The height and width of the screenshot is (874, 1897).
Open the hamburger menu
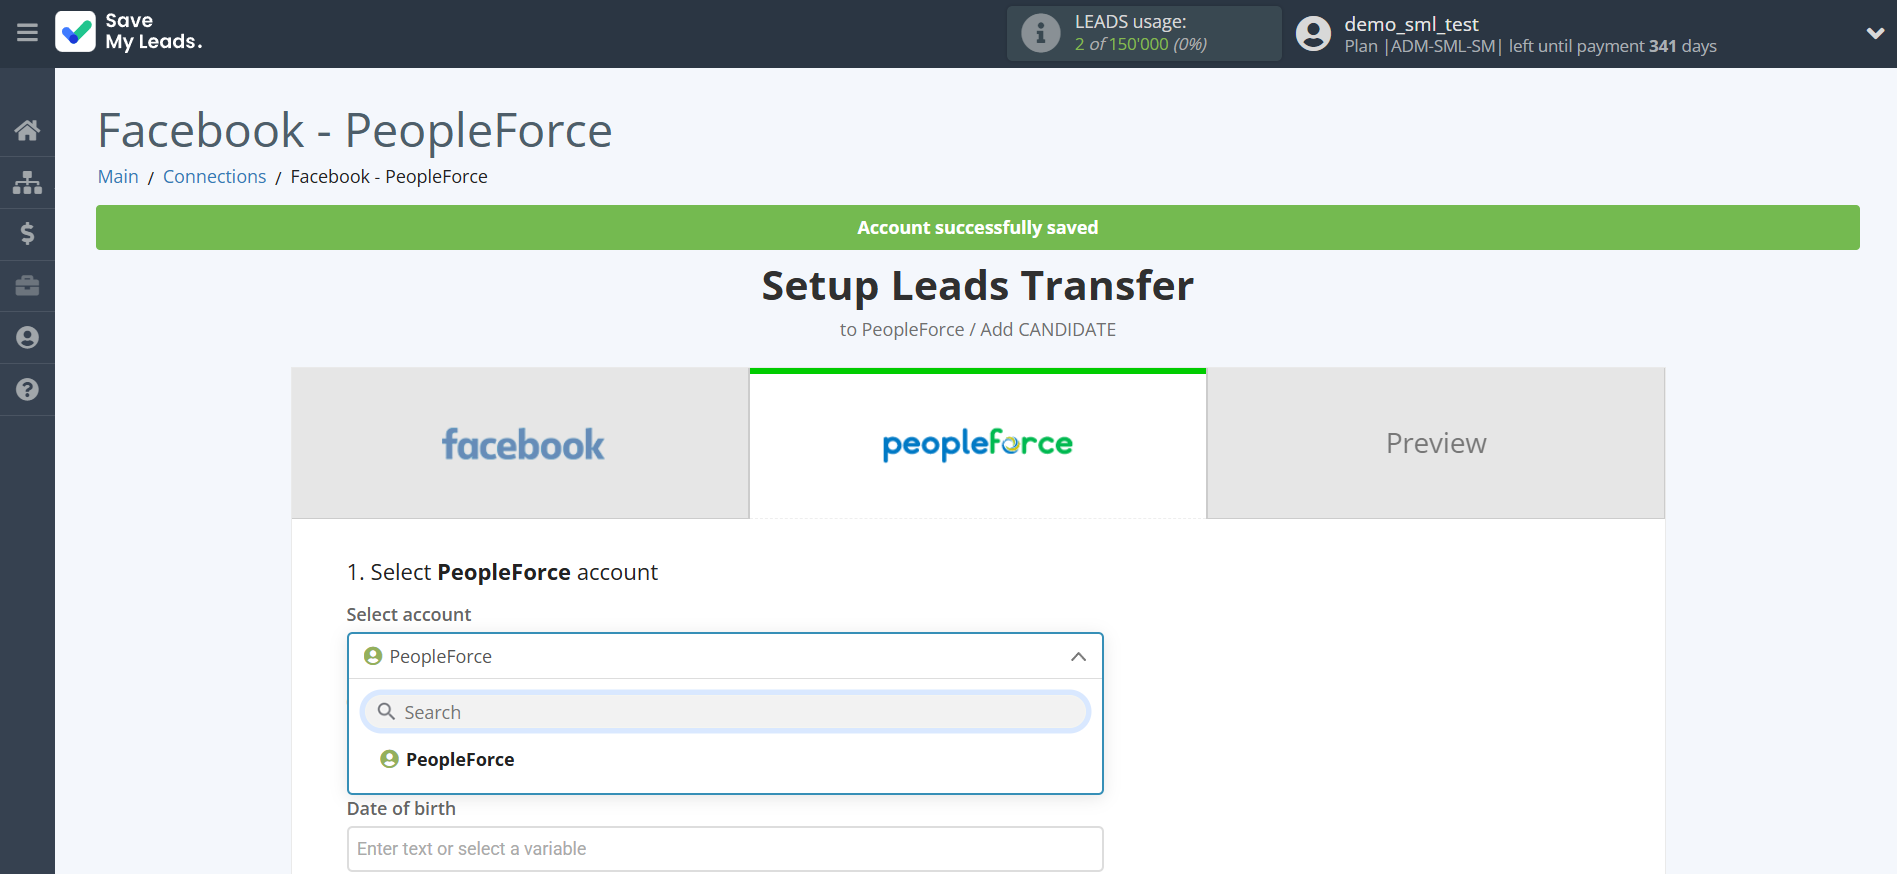click(x=27, y=33)
